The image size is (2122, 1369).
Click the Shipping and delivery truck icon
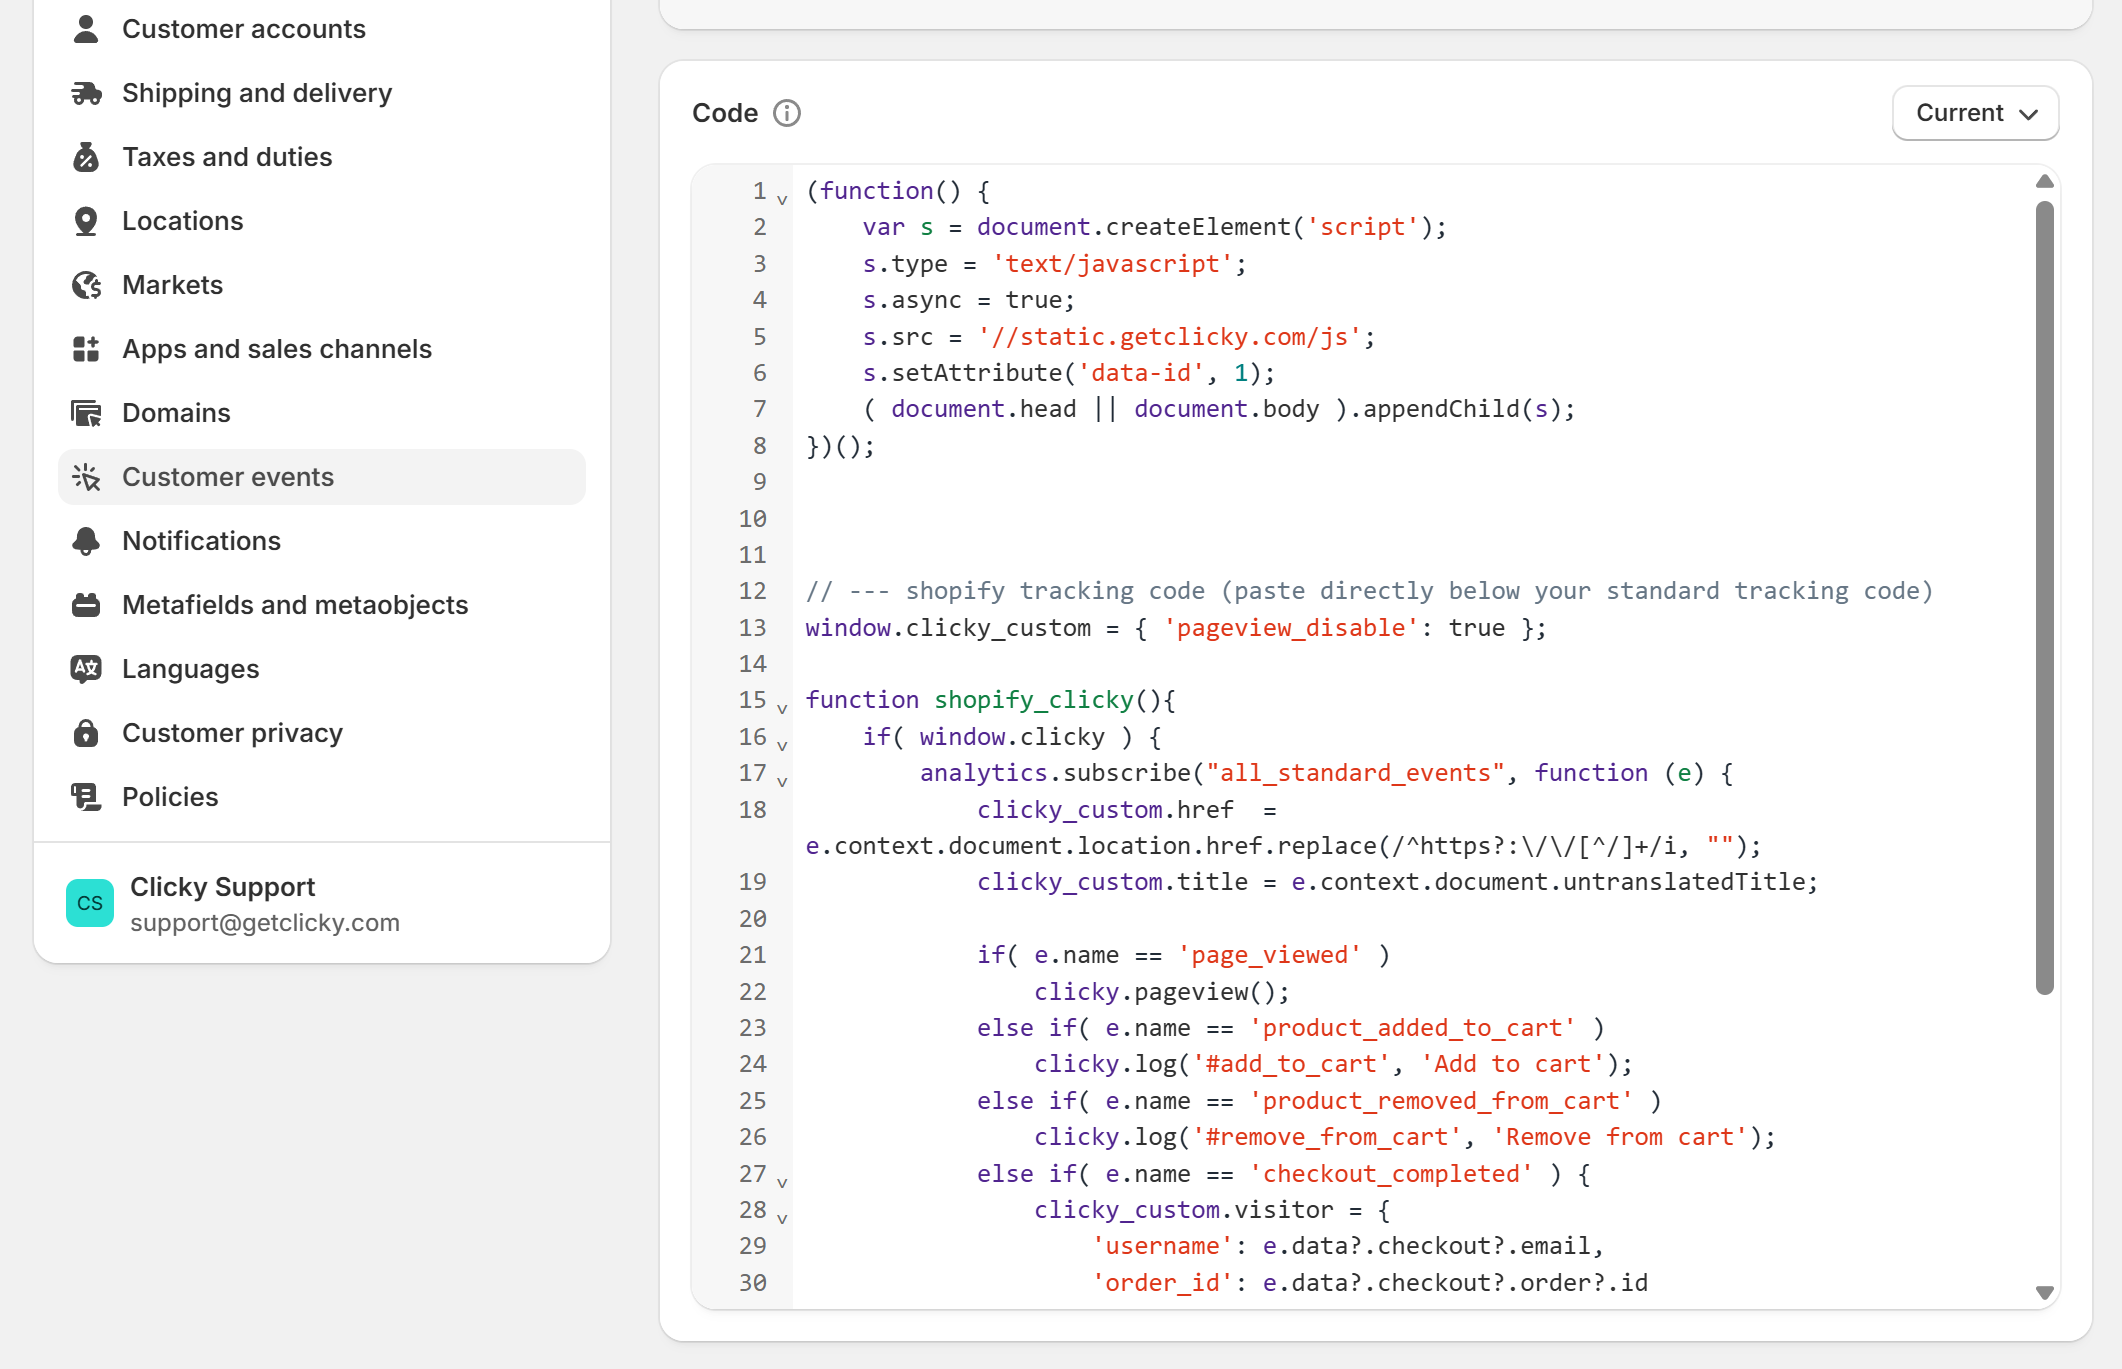tap(86, 93)
